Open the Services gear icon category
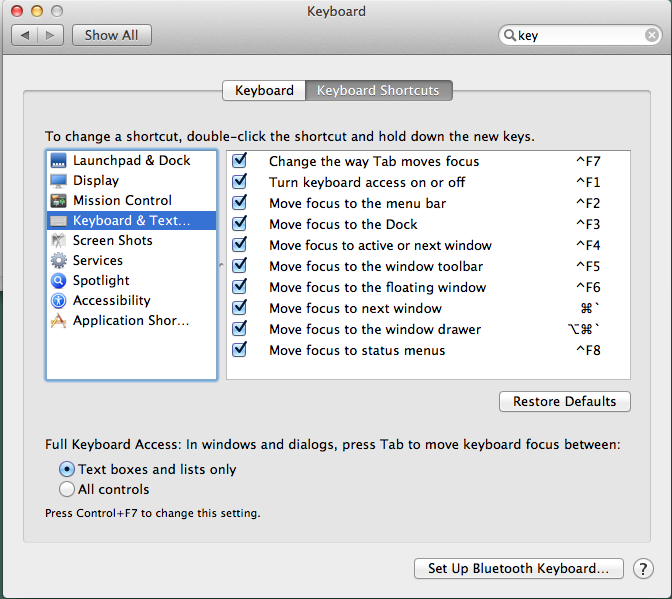Viewport: 672px width, 599px height. pos(58,261)
